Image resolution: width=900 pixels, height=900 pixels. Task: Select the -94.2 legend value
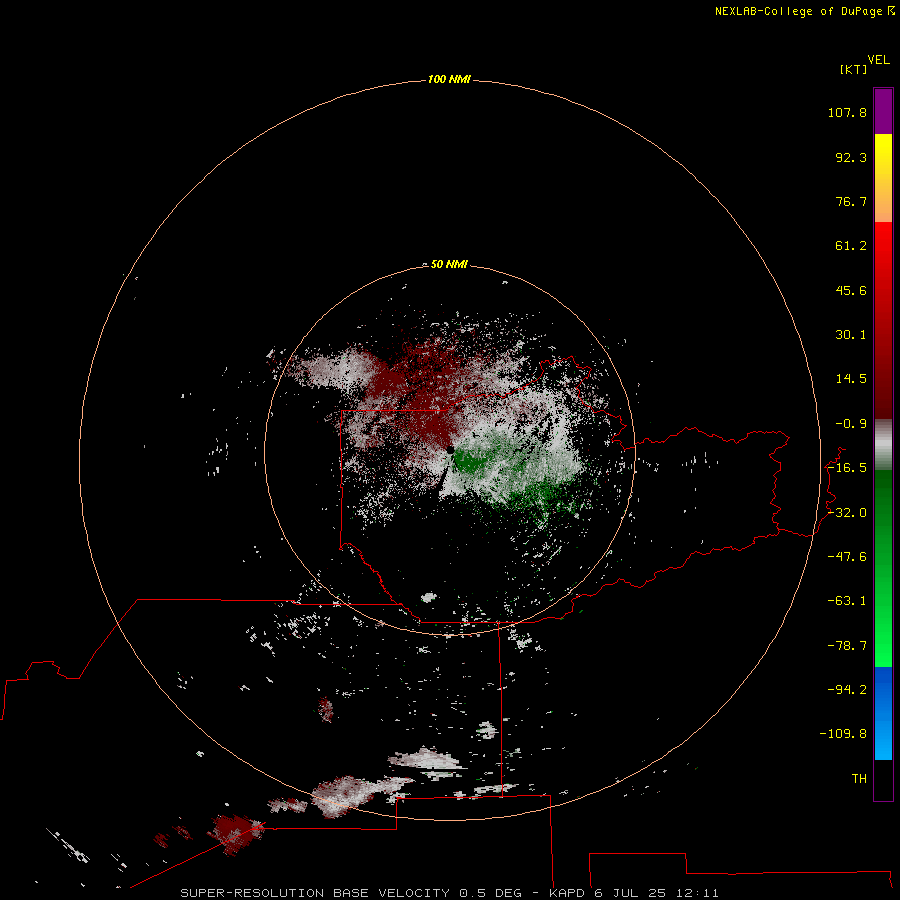click(x=847, y=690)
